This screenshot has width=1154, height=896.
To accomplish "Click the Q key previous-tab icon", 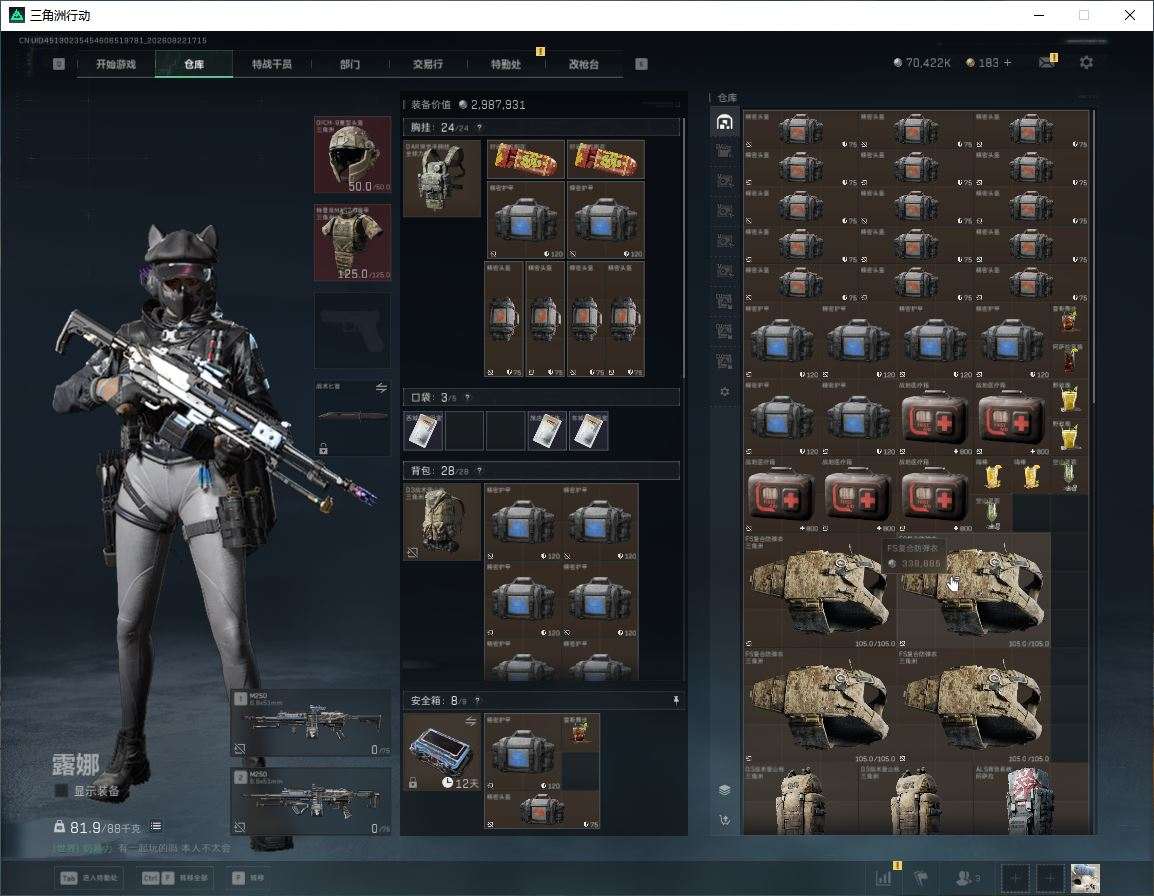I will tap(59, 64).
